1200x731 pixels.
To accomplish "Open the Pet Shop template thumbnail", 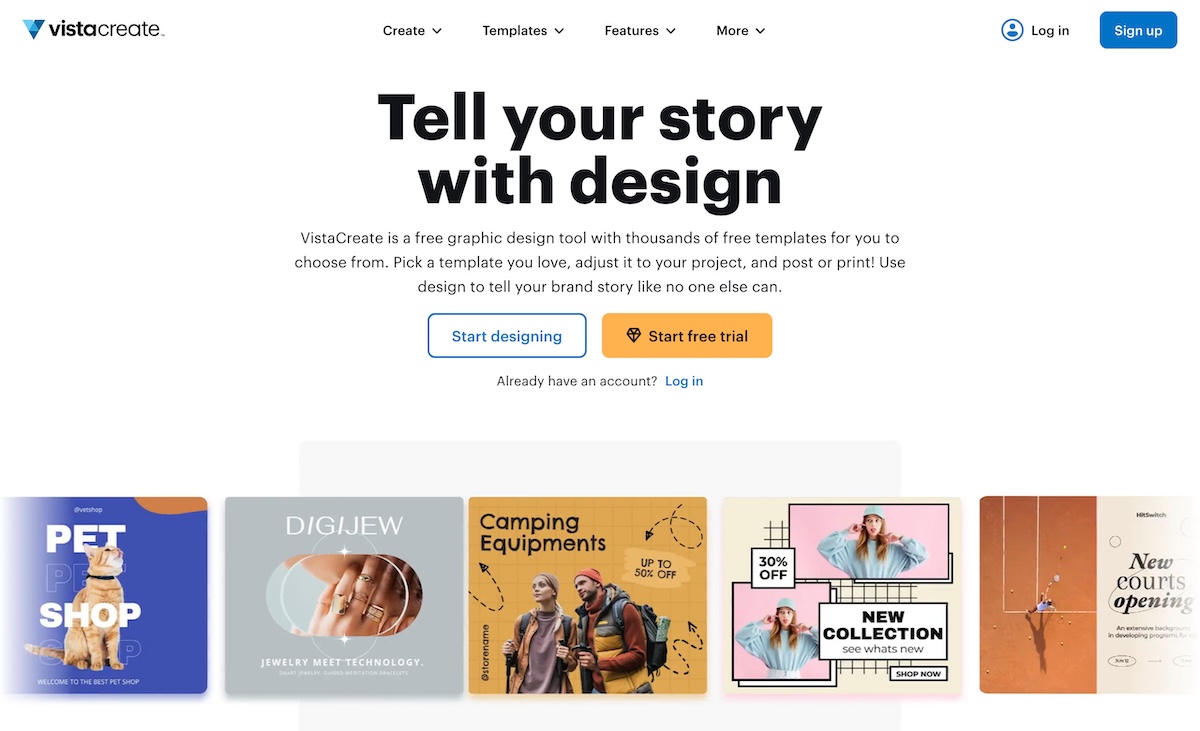I will 105,596.
